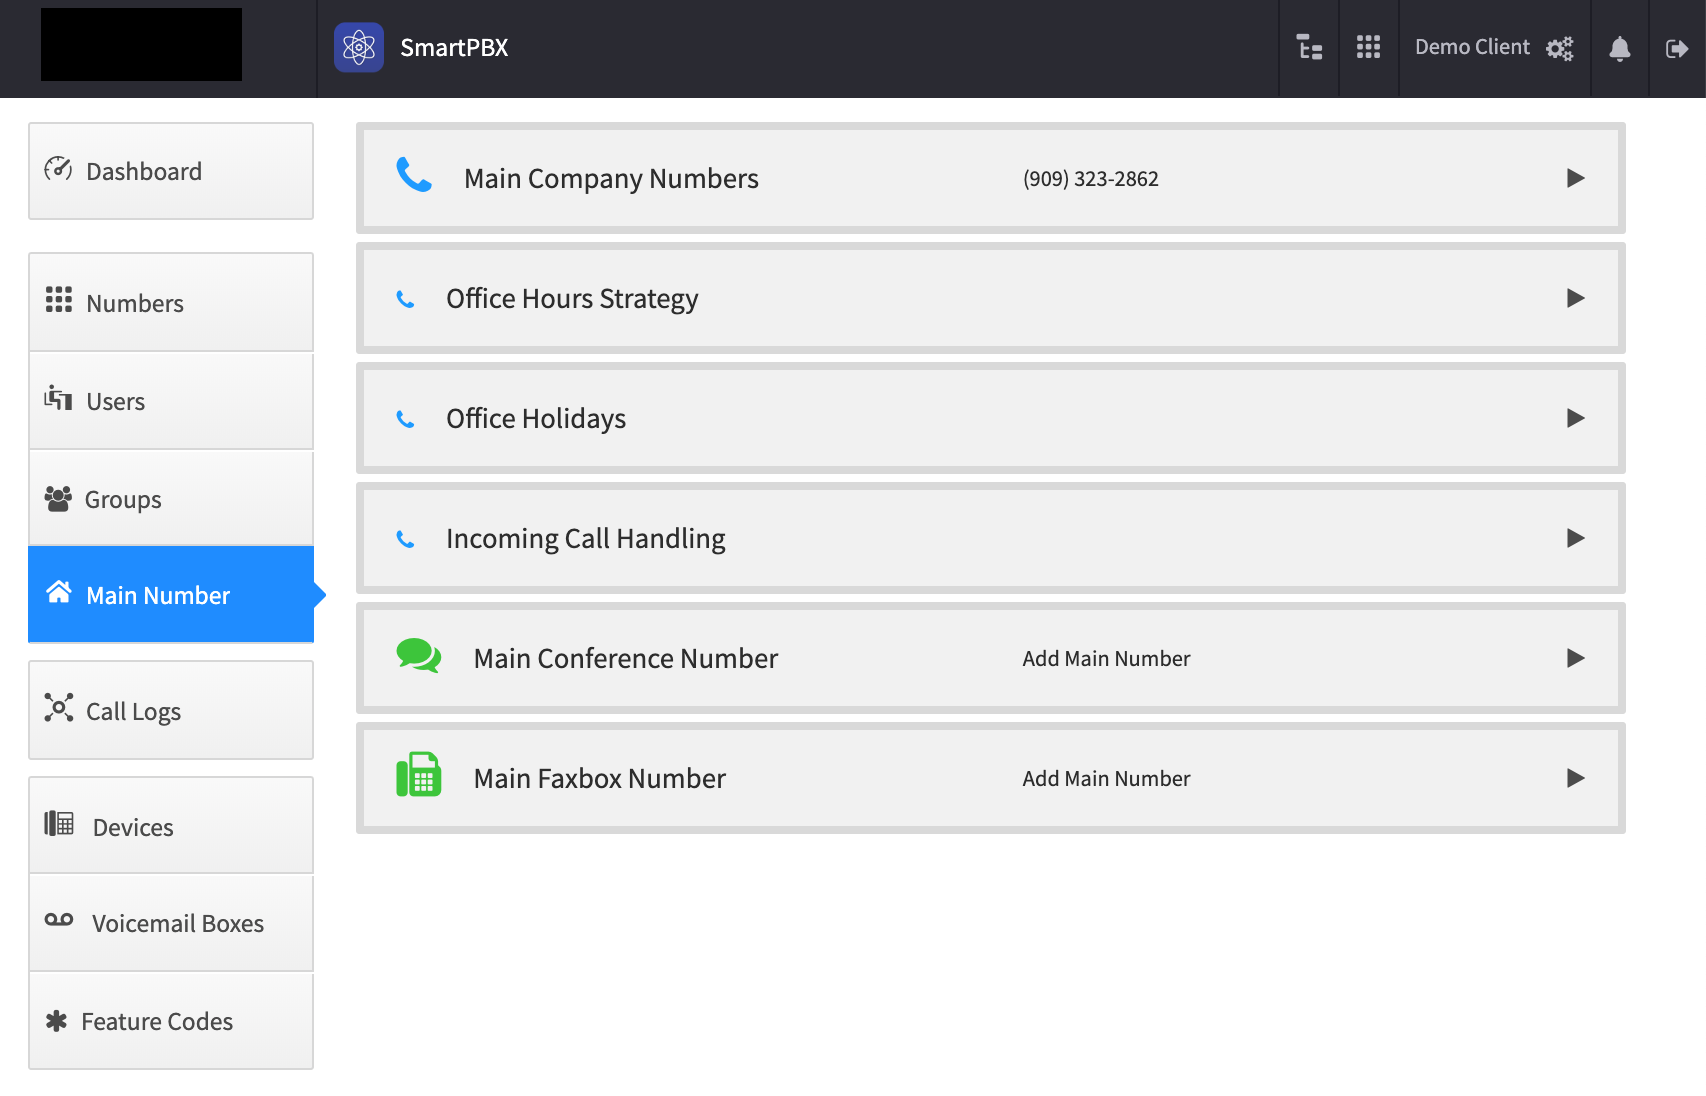Expand Office Holidays arrow
Image resolution: width=1706 pixels, height=1096 pixels.
[1576, 418]
